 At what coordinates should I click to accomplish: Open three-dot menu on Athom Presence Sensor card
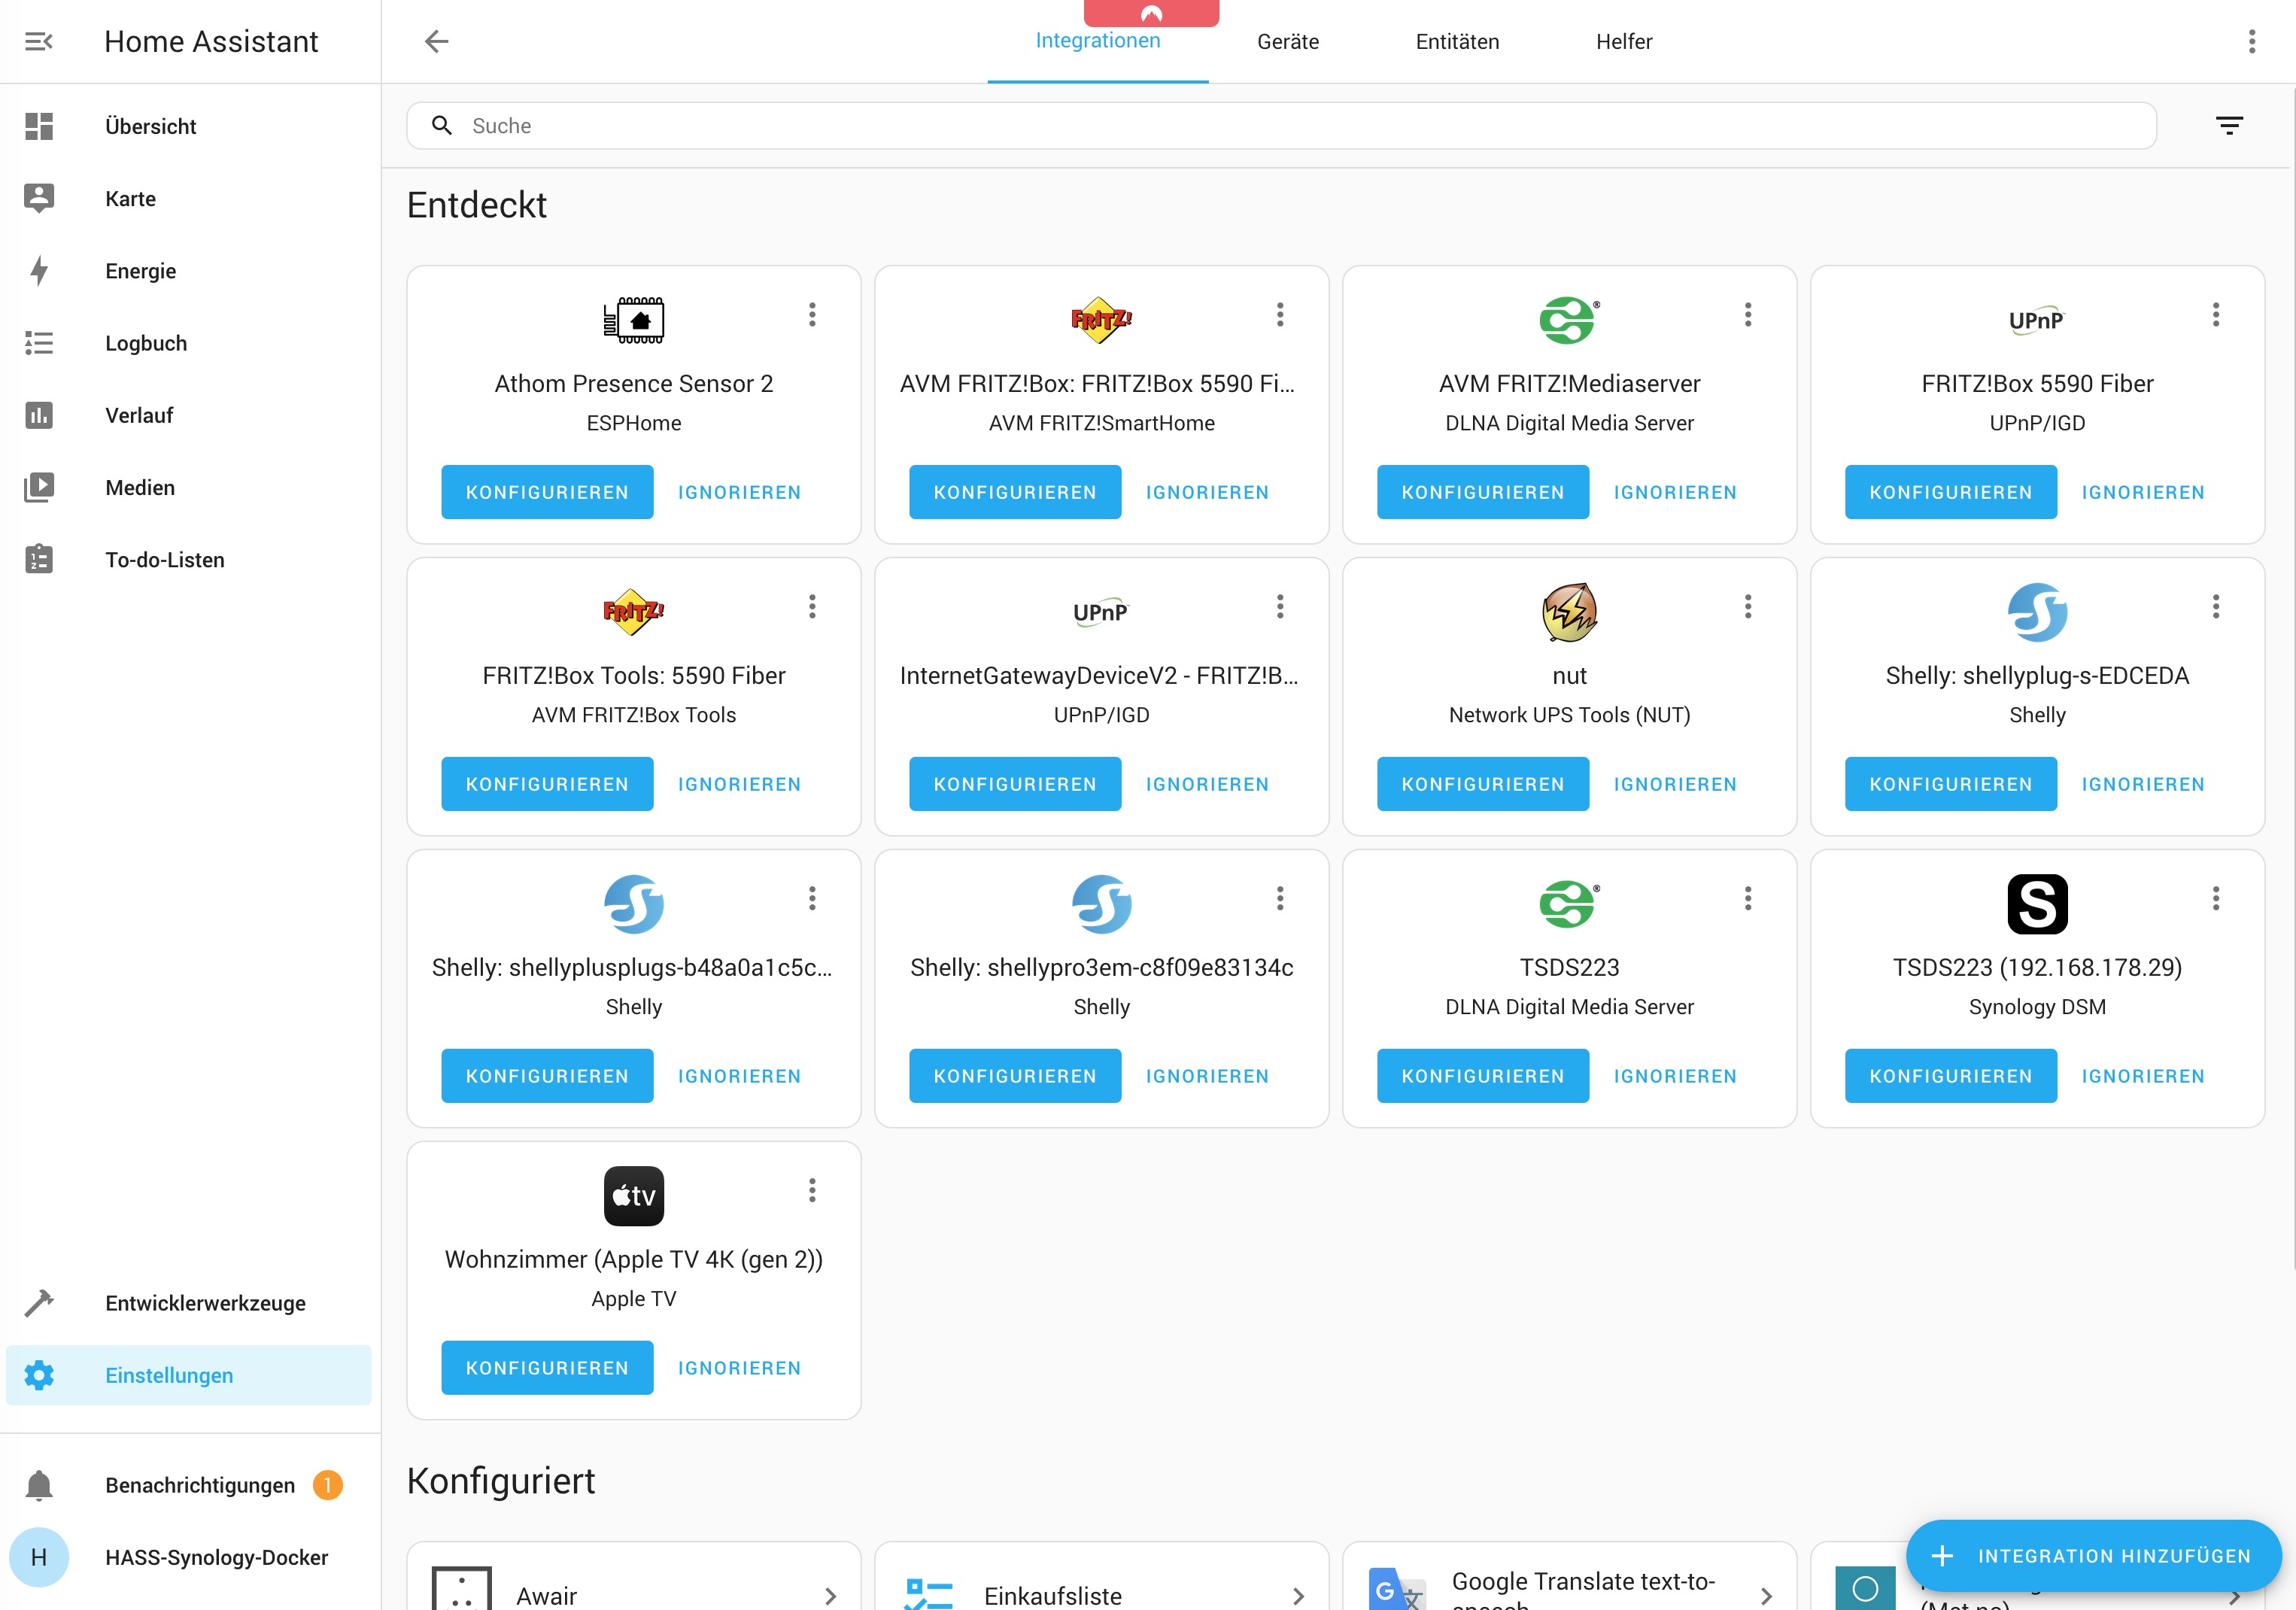coord(812,315)
